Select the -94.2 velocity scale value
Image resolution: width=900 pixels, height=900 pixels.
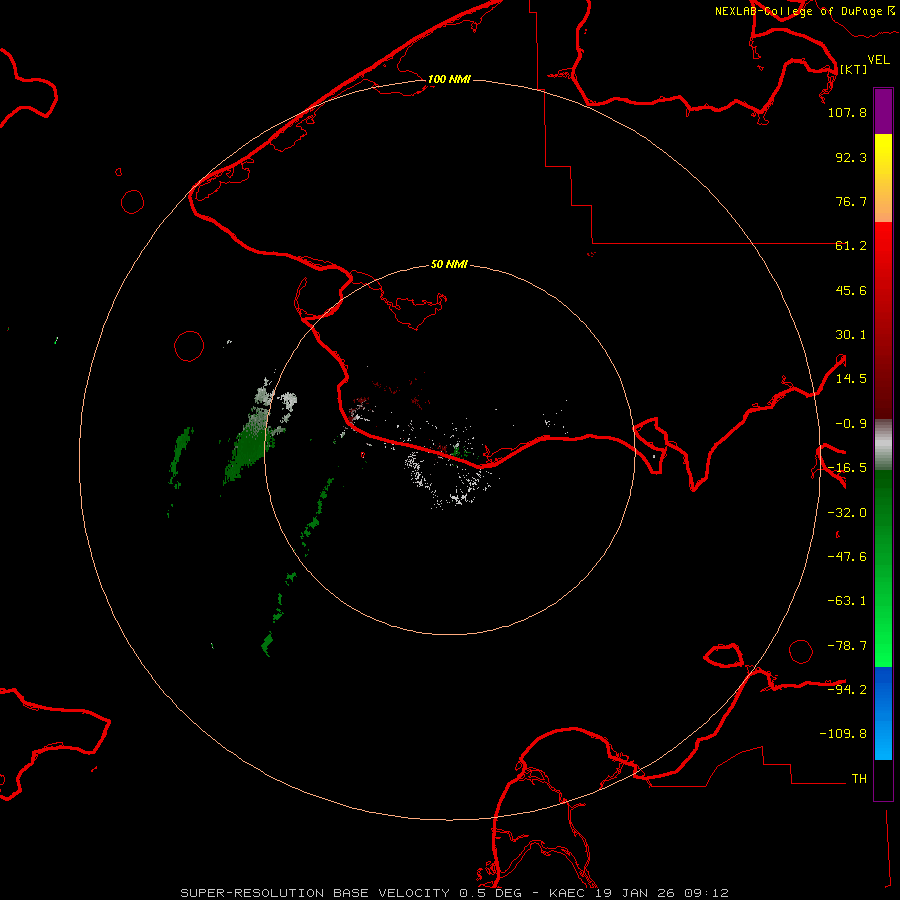pyautogui.click(x=847, y=689)
